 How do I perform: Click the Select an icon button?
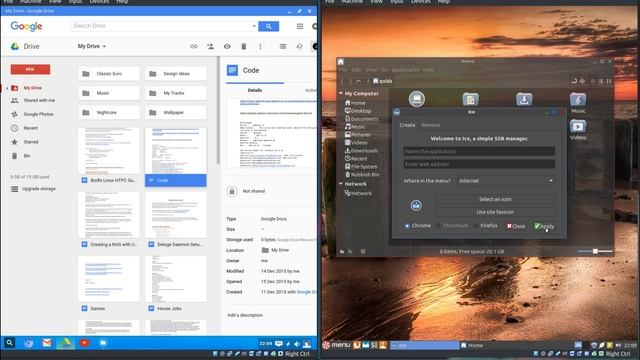click(495, 199)
